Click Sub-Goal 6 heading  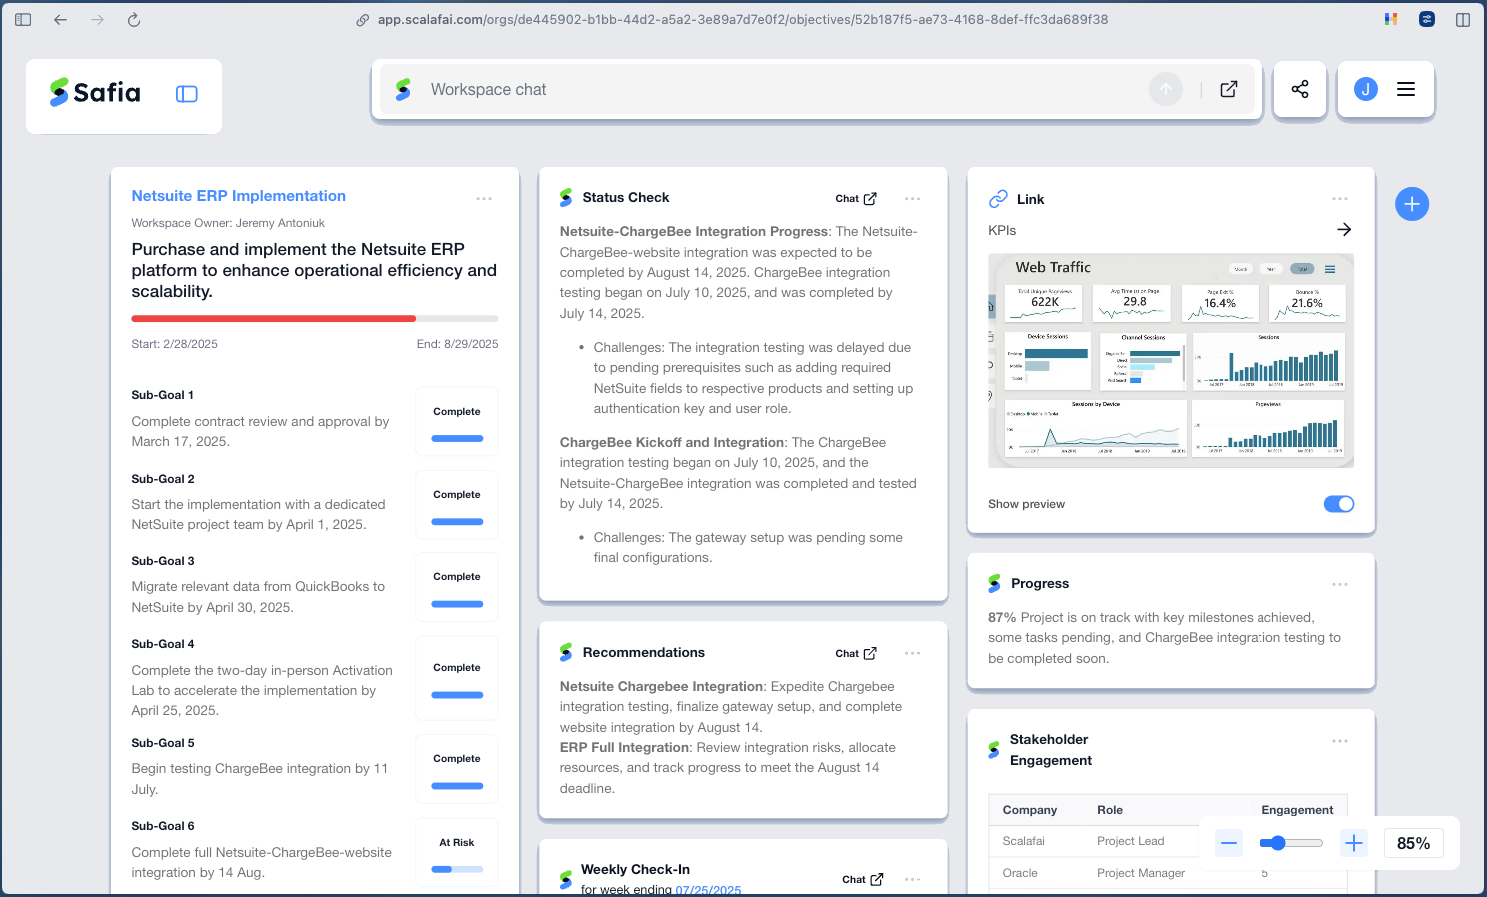[163, 826]
